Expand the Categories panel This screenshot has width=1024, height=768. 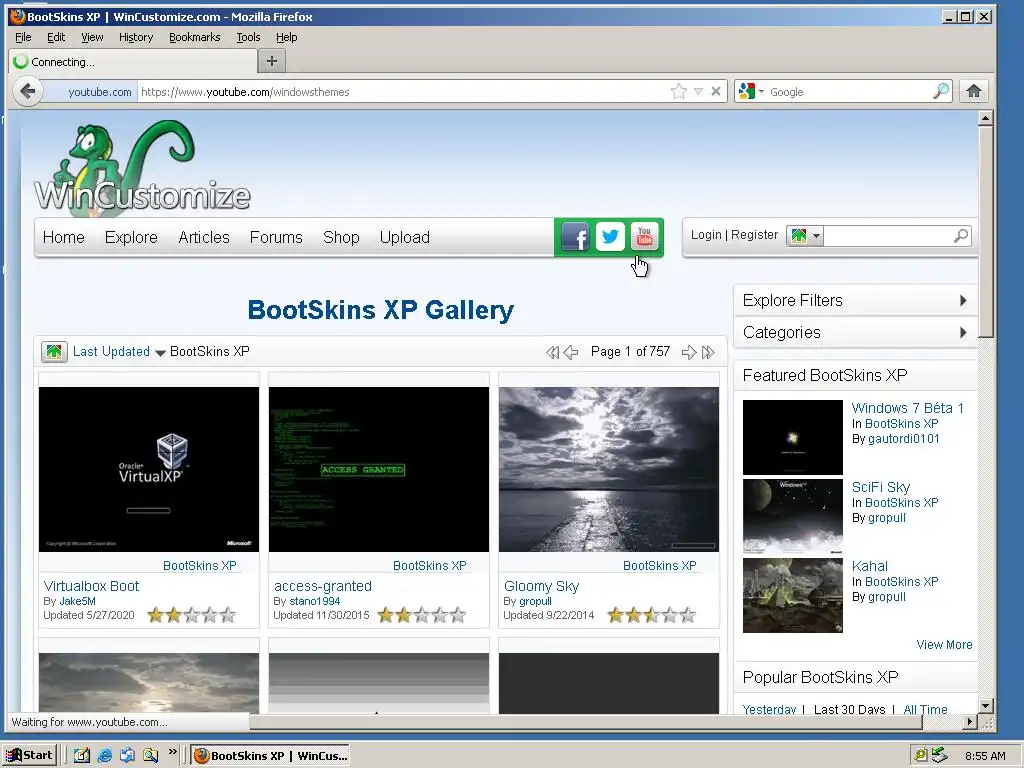coord(855,332)
